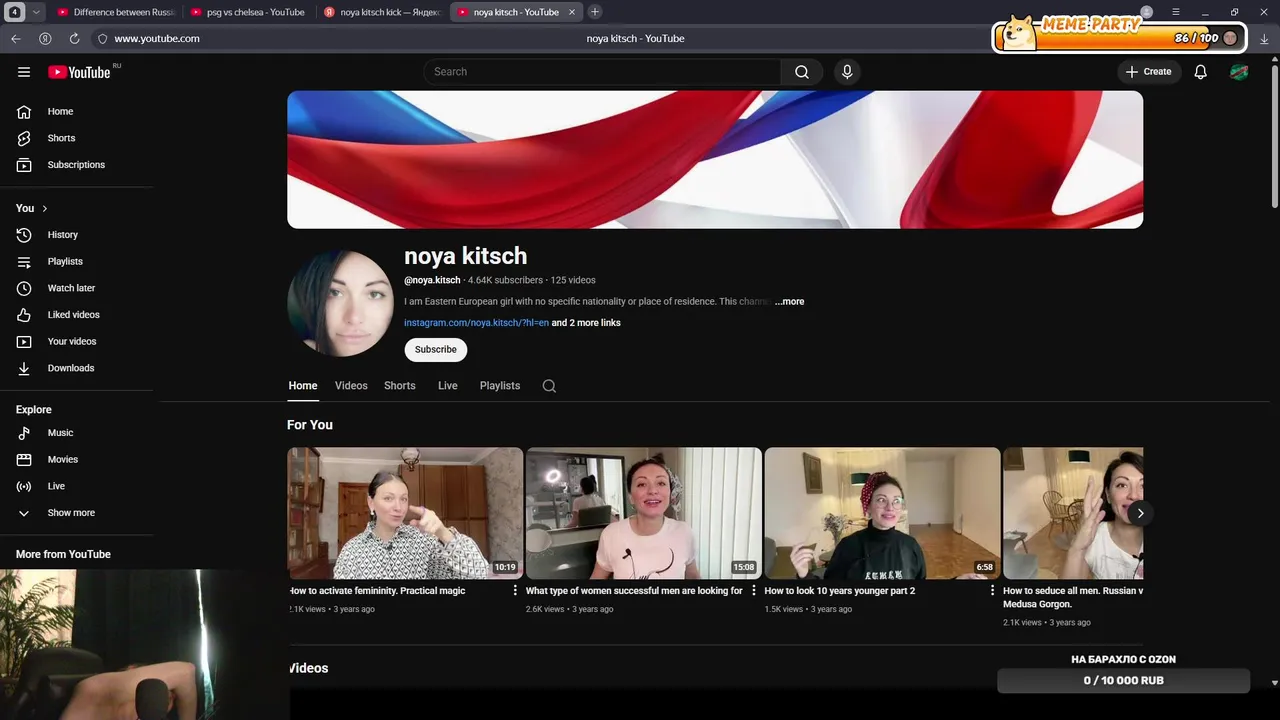1280x720 pixels.
Task: Show next For You videos arrow
Action: click(1140, 513)
